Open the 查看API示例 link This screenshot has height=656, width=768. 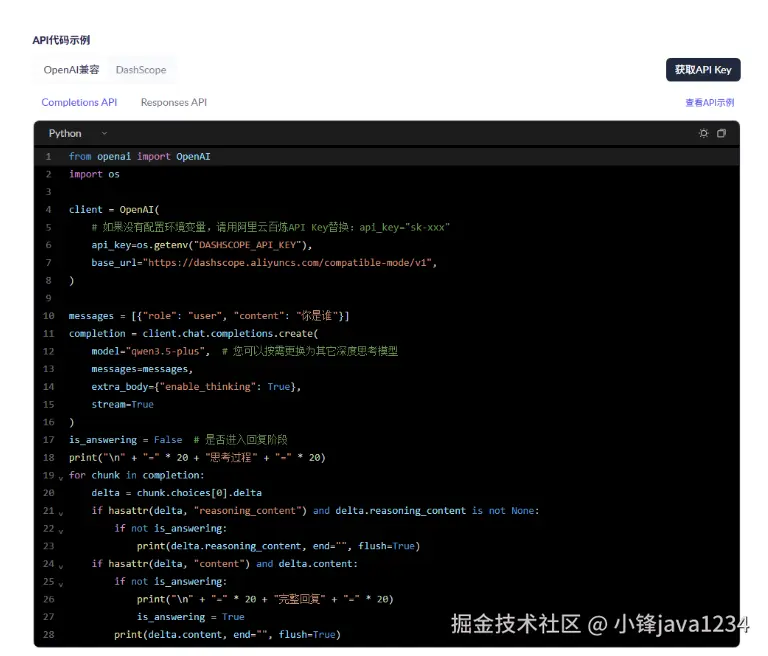coord(710,102)
